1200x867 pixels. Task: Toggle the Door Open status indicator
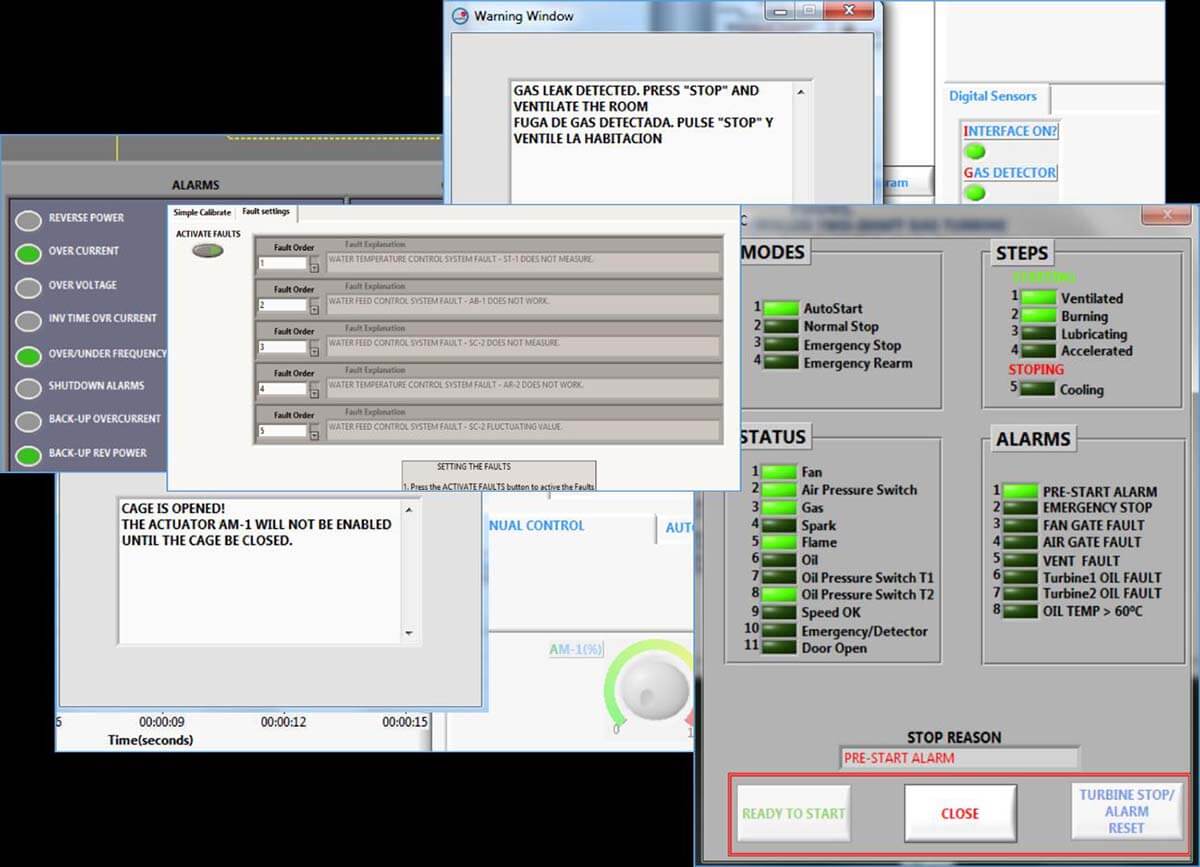780,648
